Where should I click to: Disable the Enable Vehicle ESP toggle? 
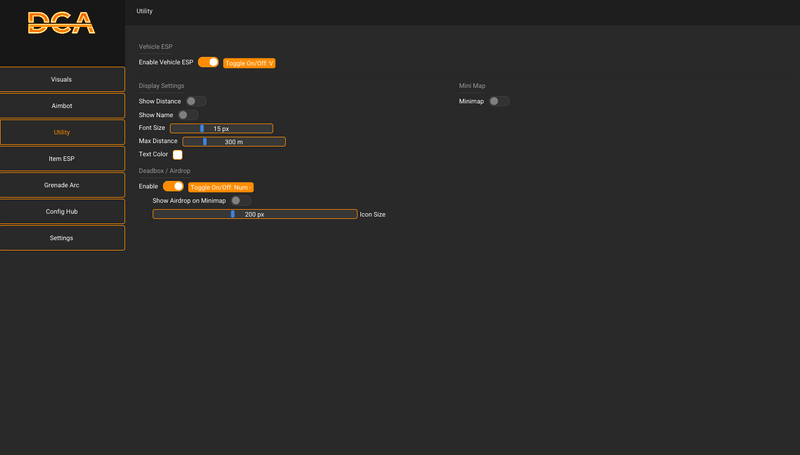(208, 62)
